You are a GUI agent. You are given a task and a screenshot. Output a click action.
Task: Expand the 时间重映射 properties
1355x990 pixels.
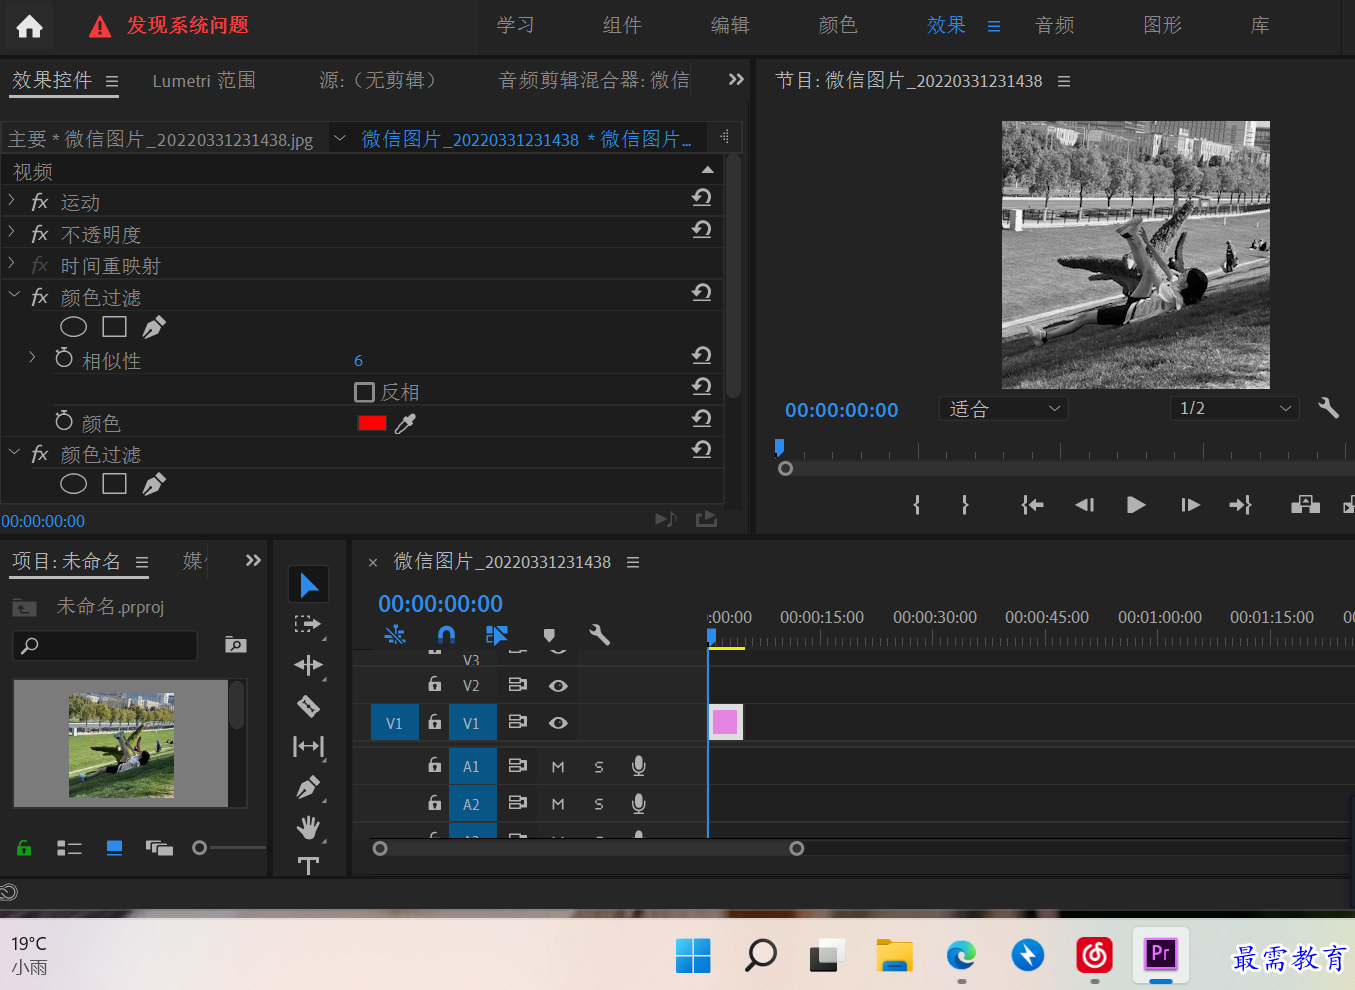tap(11, 263)
